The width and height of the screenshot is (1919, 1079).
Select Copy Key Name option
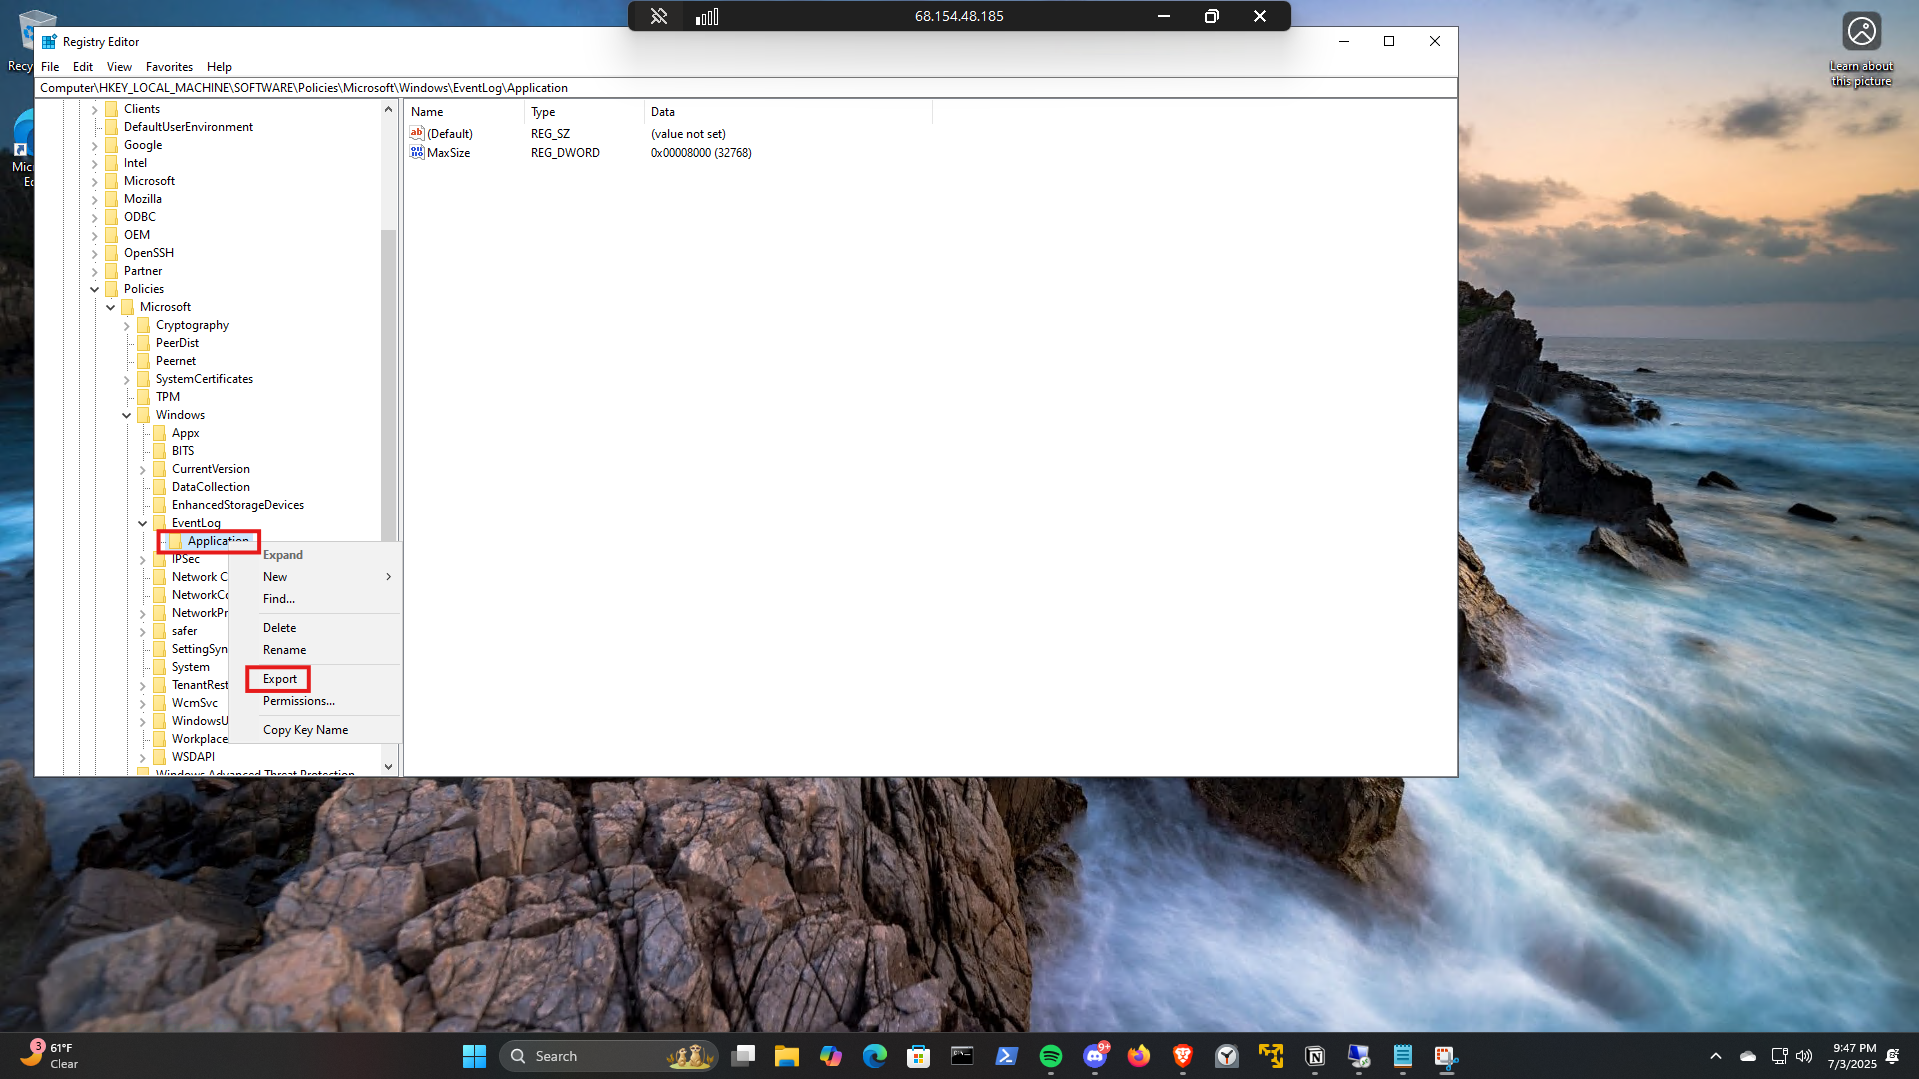click(x=305, y=730)
